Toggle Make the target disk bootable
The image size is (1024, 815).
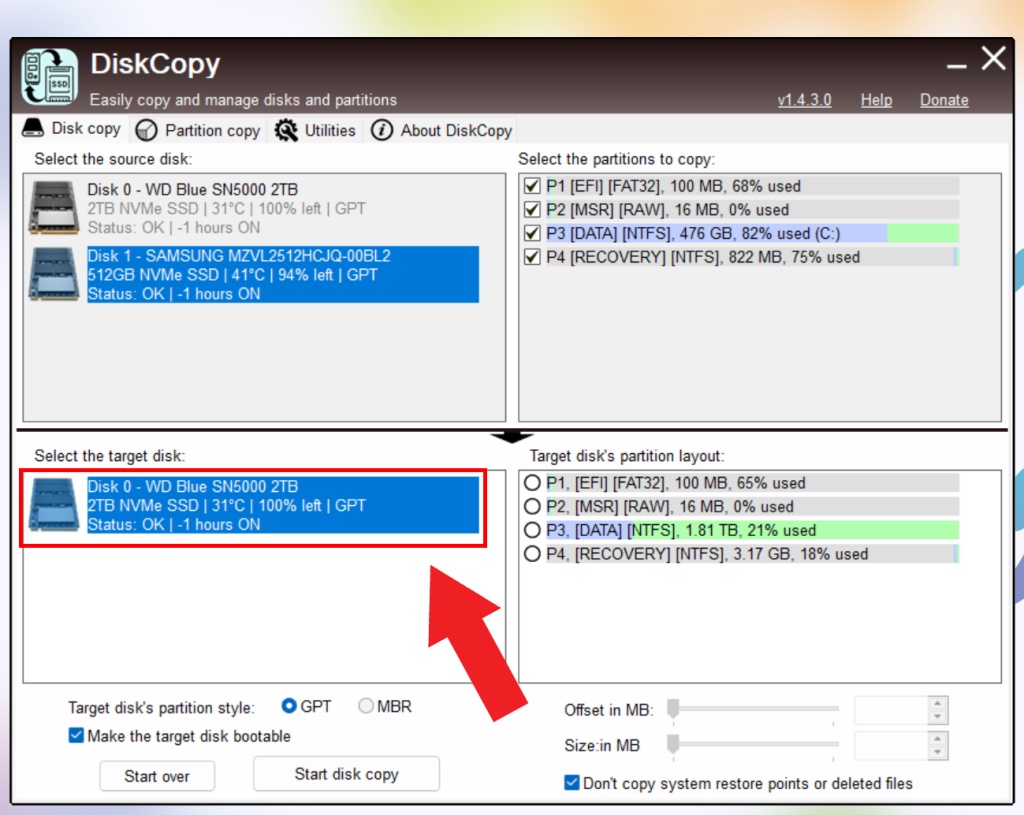click(76, 735)
